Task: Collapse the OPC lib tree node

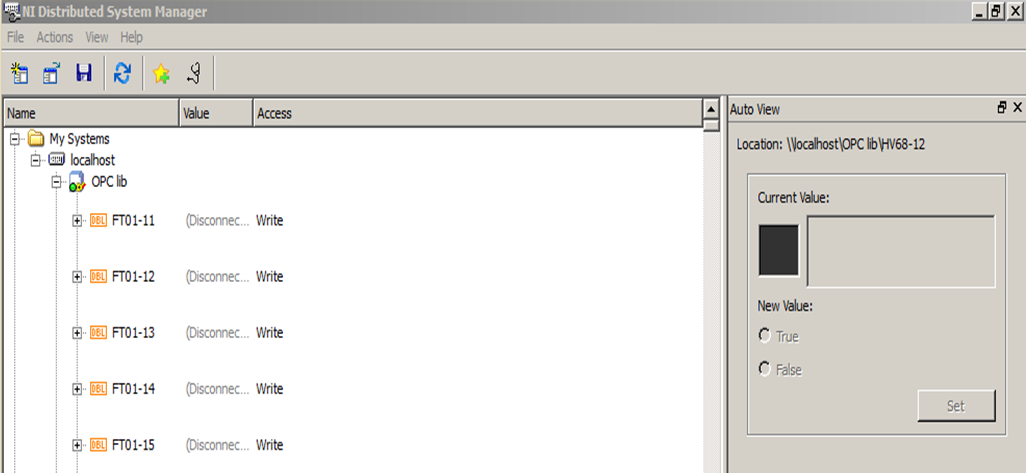Action: 56,183
